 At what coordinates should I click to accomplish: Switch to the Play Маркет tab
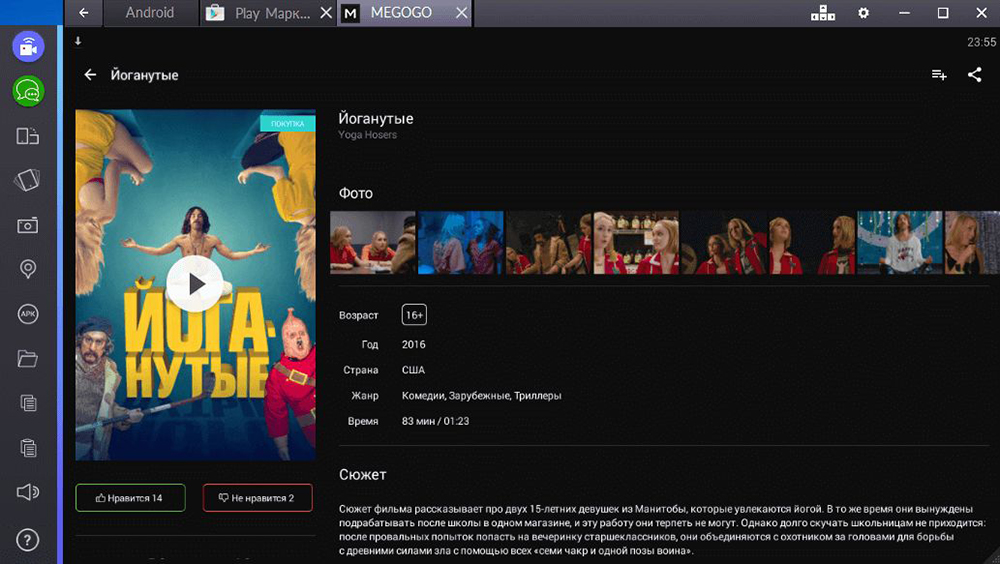tap(268, 13)
